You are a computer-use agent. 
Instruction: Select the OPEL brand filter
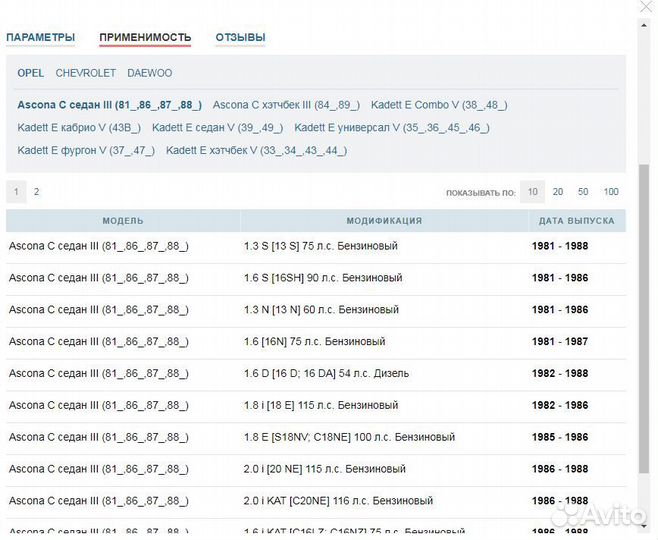[30, 73]
